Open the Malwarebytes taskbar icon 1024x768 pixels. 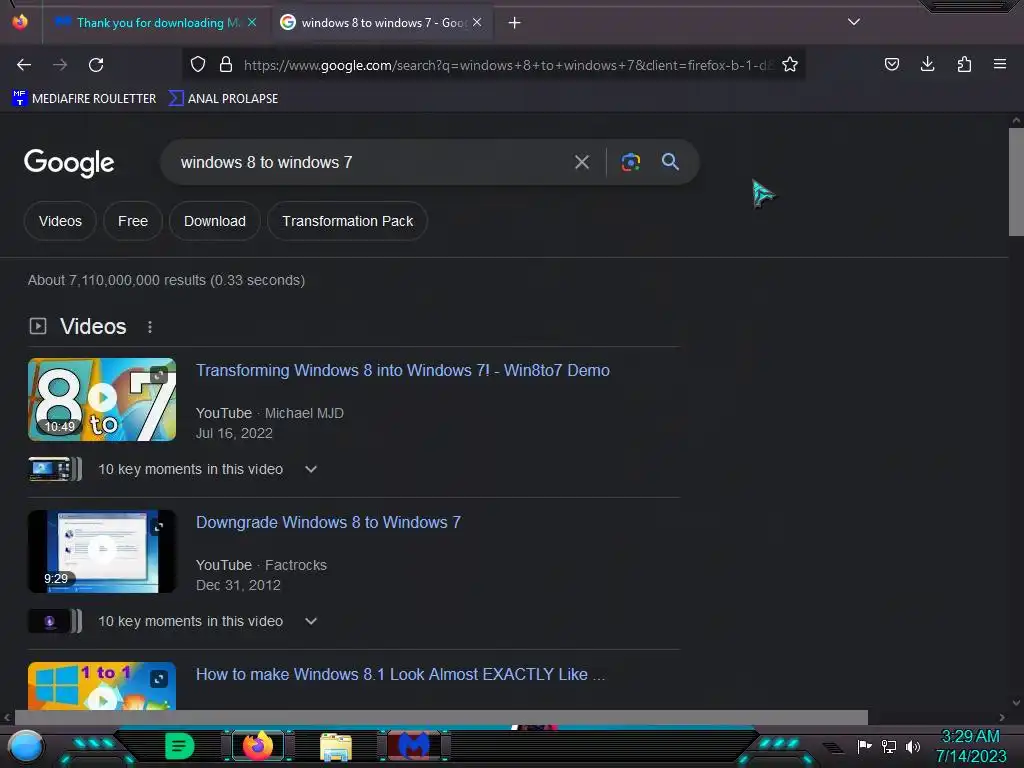(x=413, y=746)
